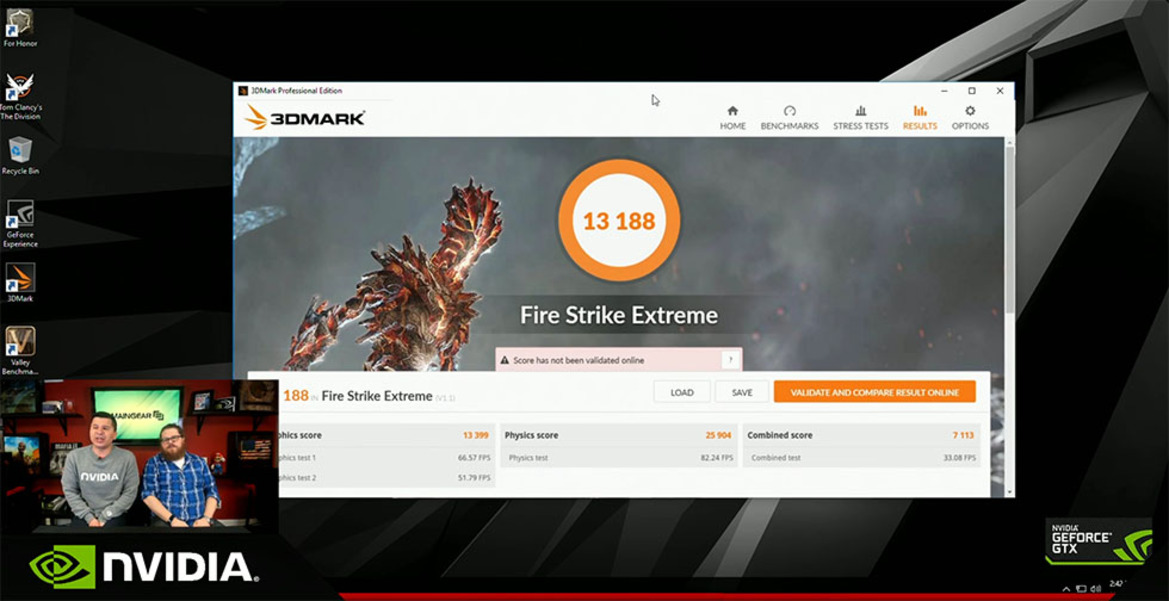
Task: Click the SAVE result button
Action: click(742, 392)
